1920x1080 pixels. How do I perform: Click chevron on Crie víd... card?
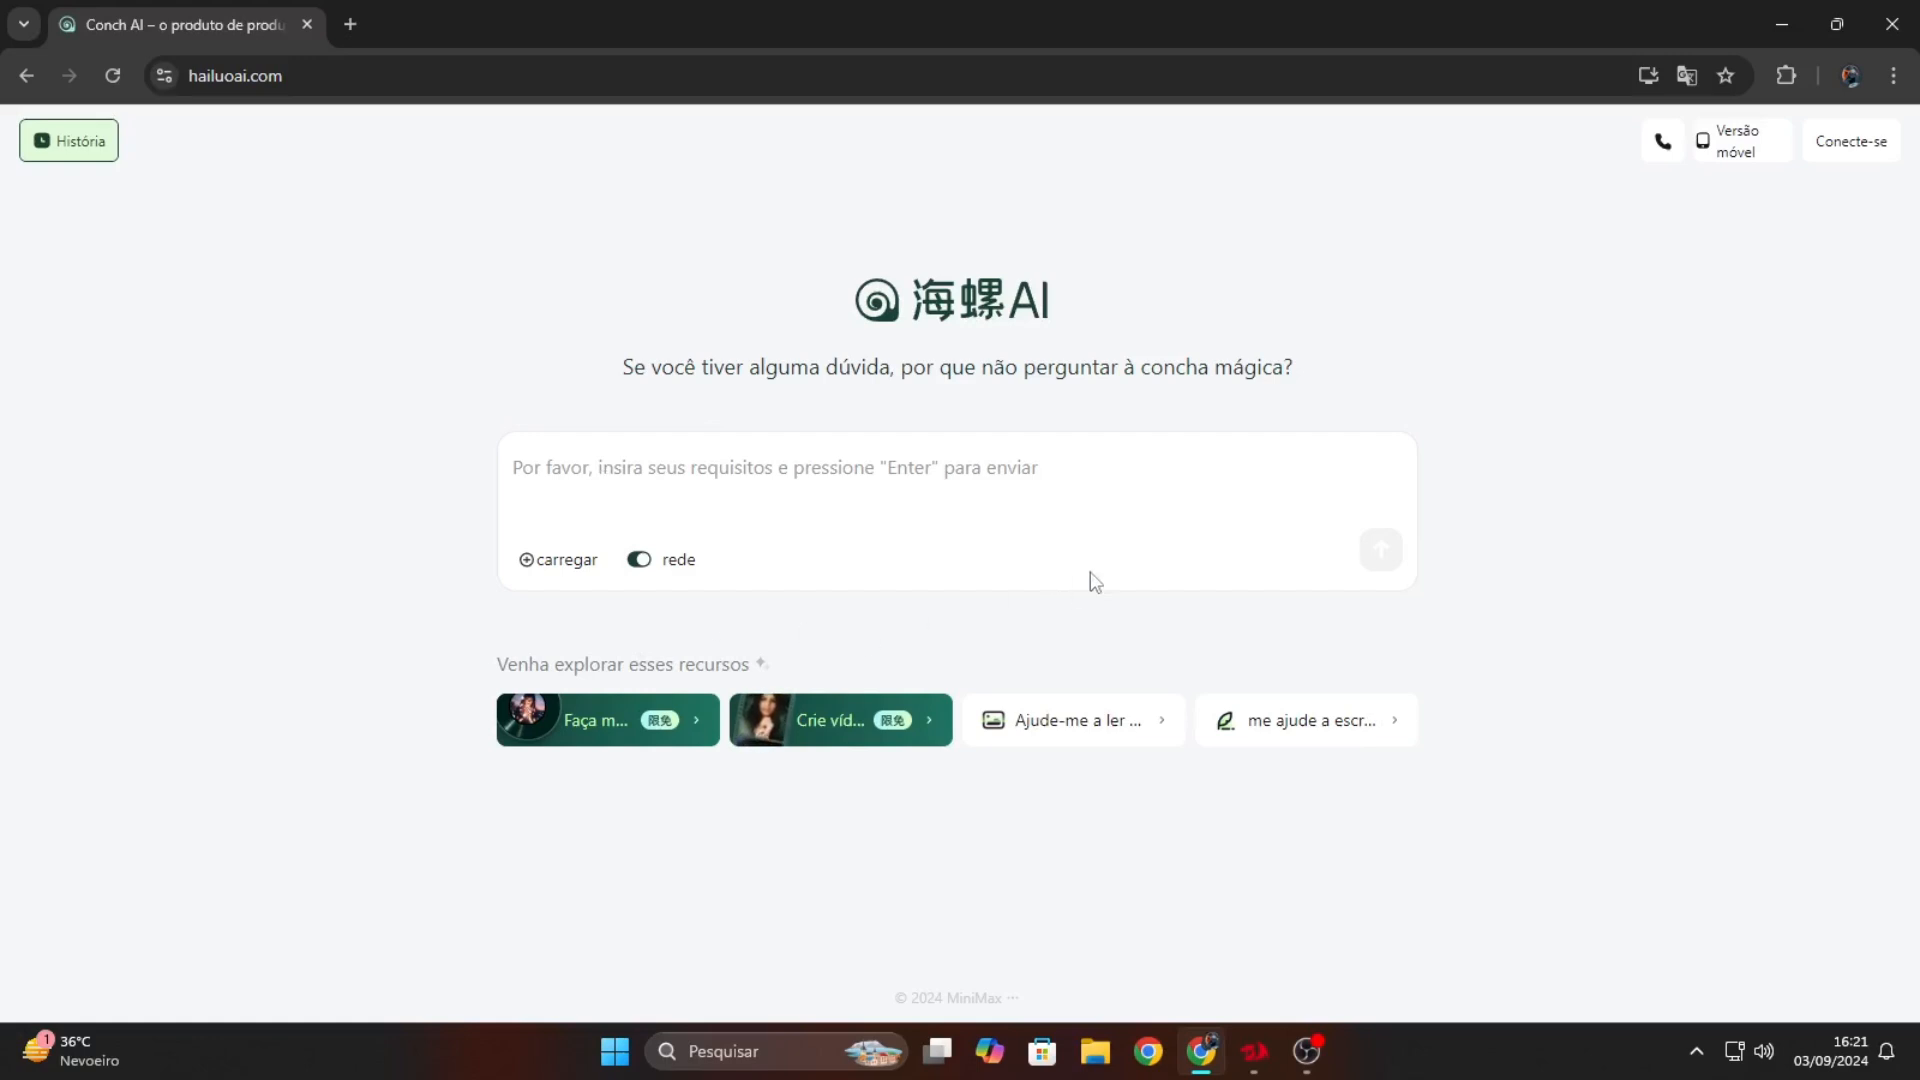(930, 720)
